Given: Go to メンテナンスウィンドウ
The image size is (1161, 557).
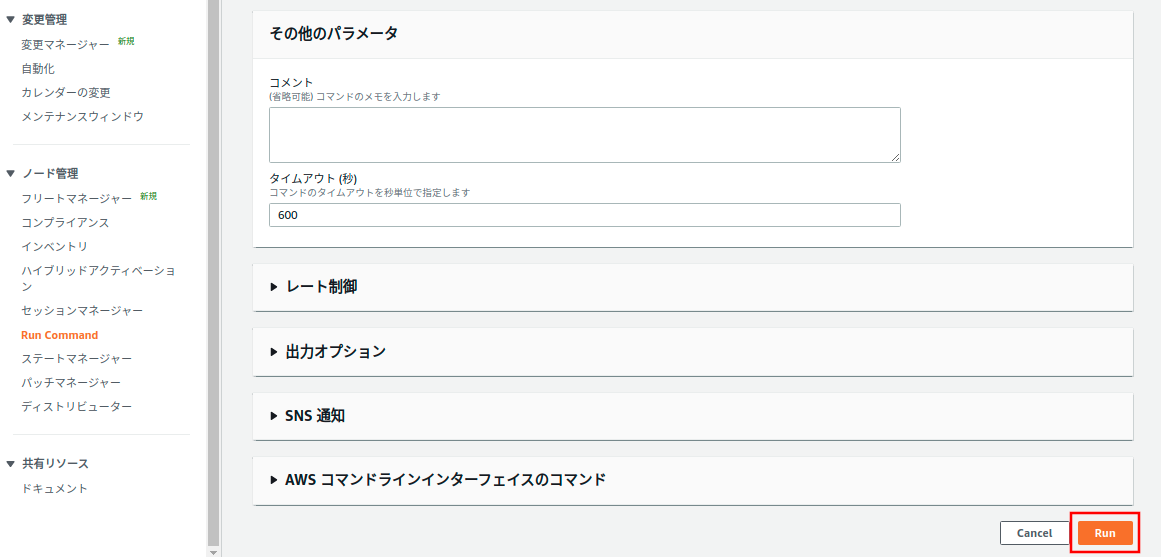Looking at the screenshot, I should [82, 117].
